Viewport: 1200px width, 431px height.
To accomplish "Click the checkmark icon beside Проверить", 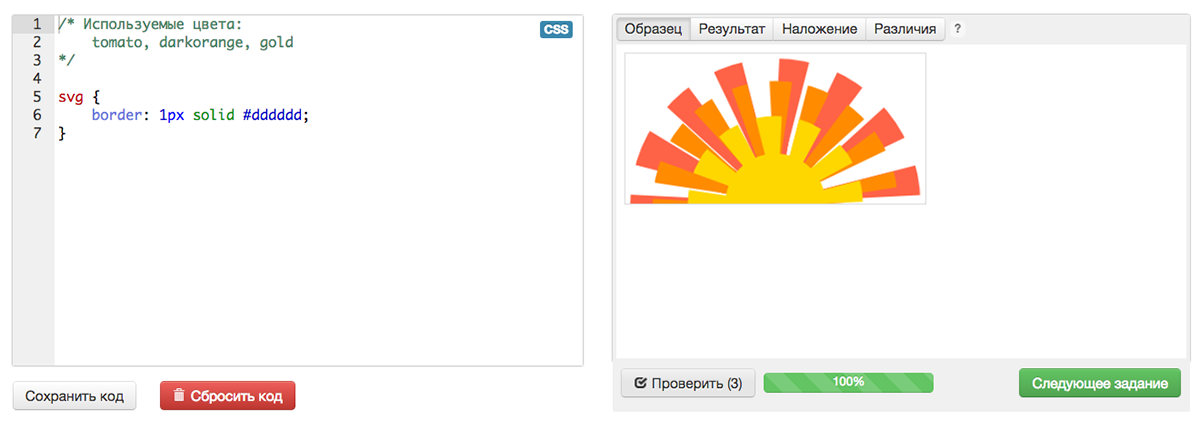I will (640, 383).
